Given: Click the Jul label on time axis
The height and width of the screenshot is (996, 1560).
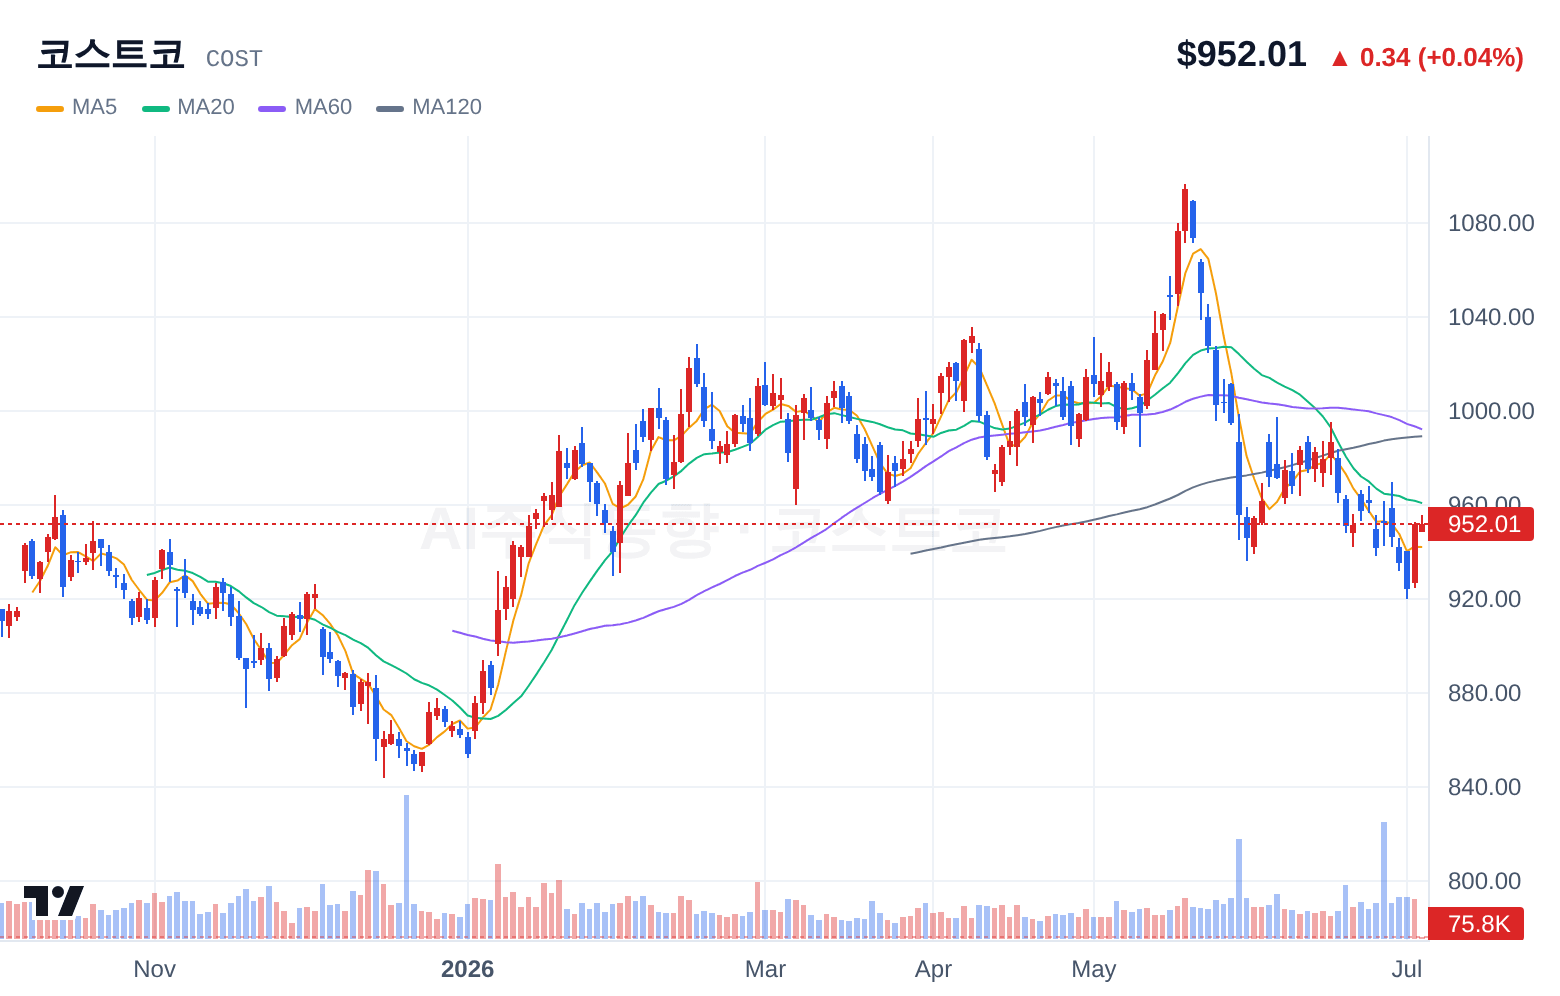Looking at the screenshot, I should pyautogui.click(x=1407, y=969).
